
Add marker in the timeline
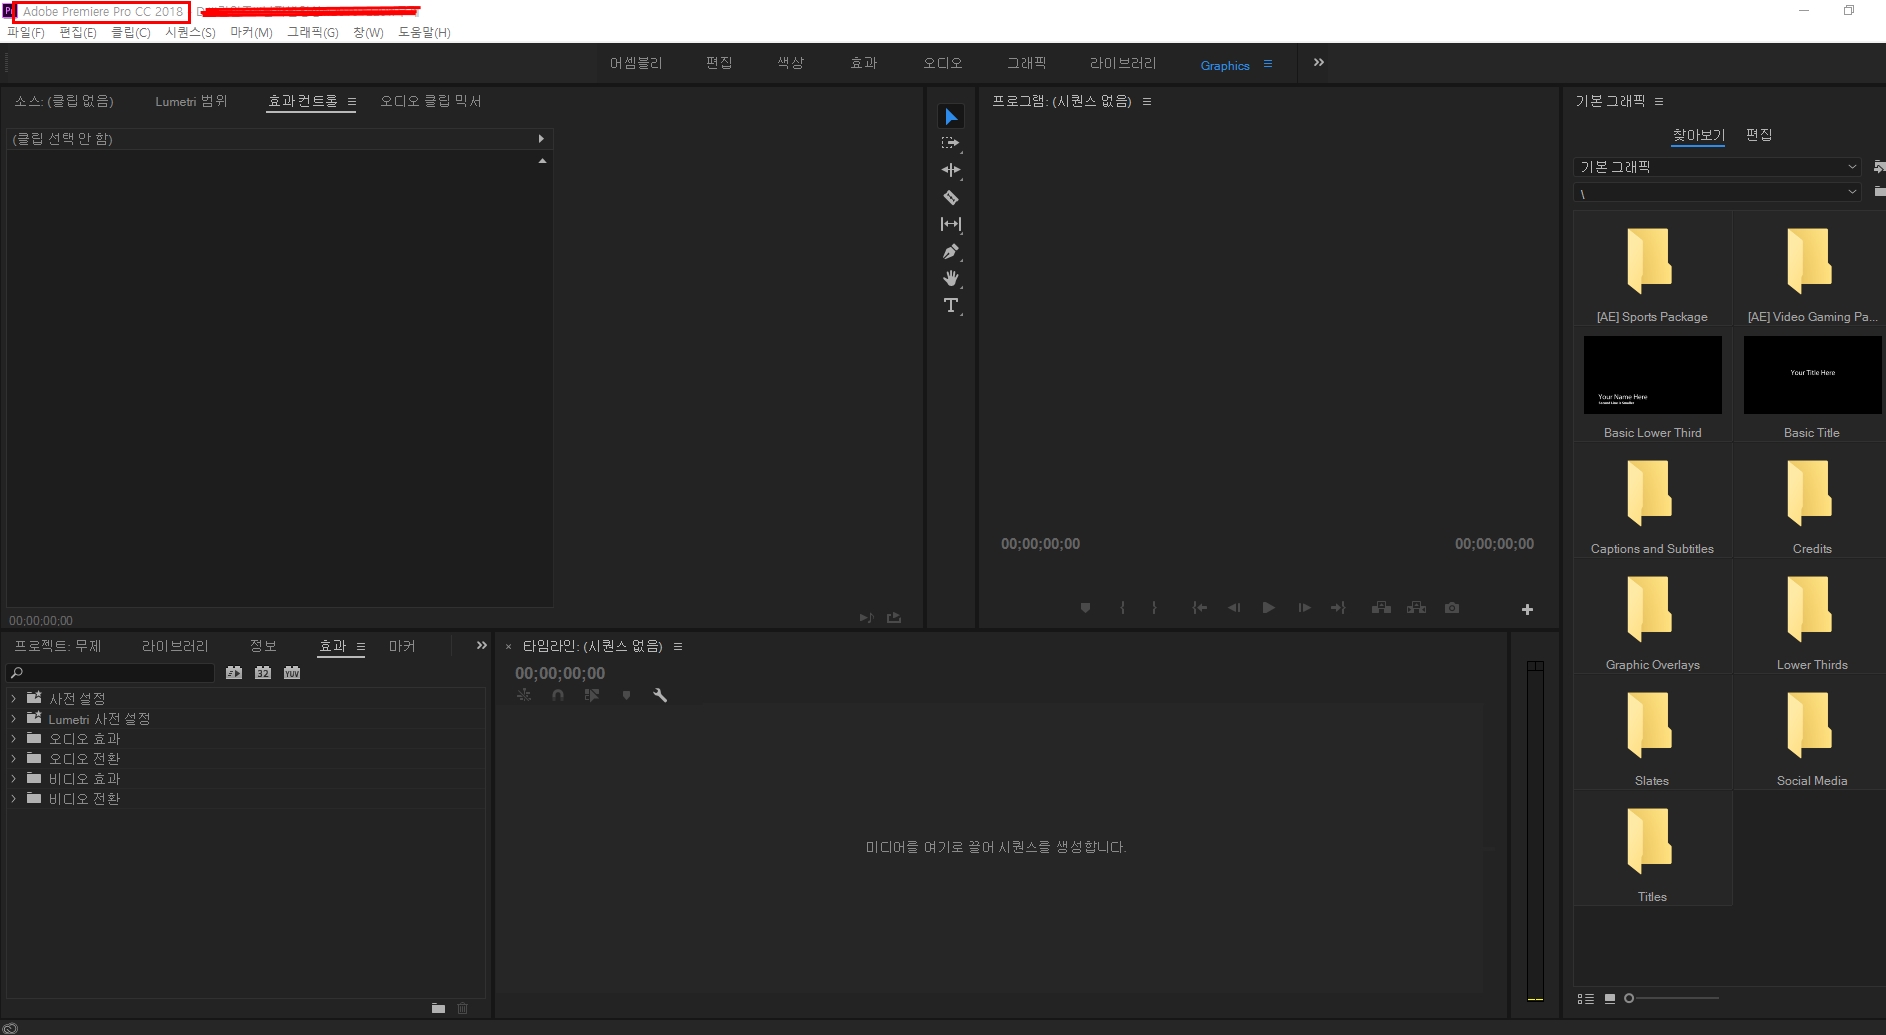[x=626, y=695]
